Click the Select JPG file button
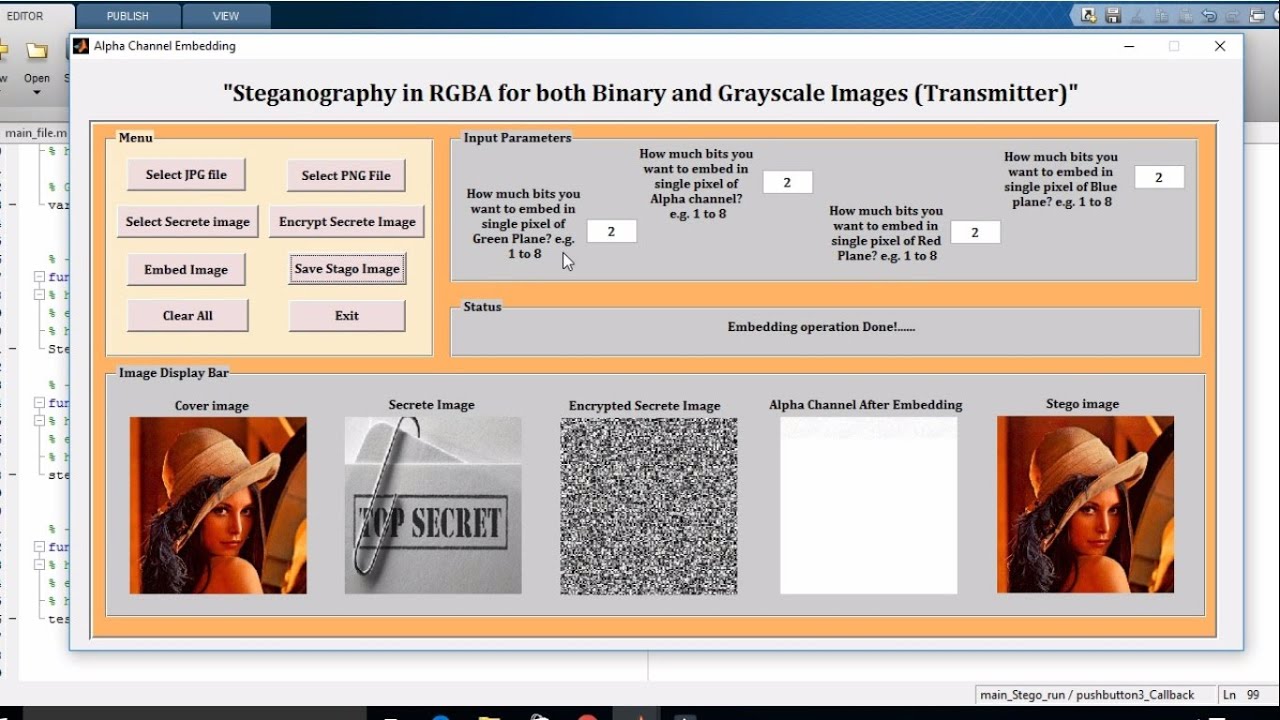The height and width of the screenshot is (720, 1280). click(x=186, y=174)
